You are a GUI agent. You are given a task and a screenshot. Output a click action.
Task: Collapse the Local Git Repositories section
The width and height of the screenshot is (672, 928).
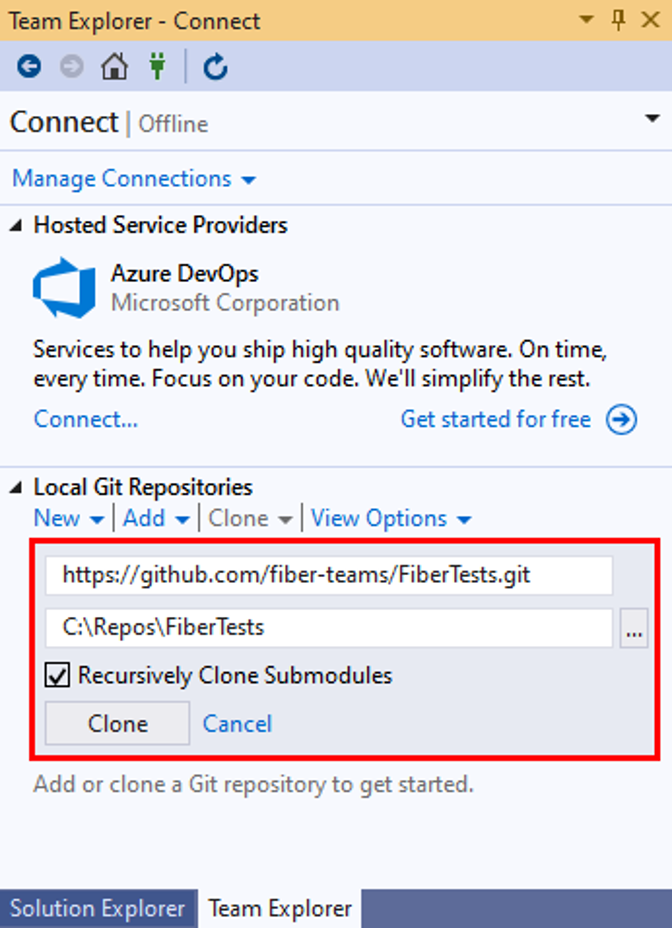[16, 488]
